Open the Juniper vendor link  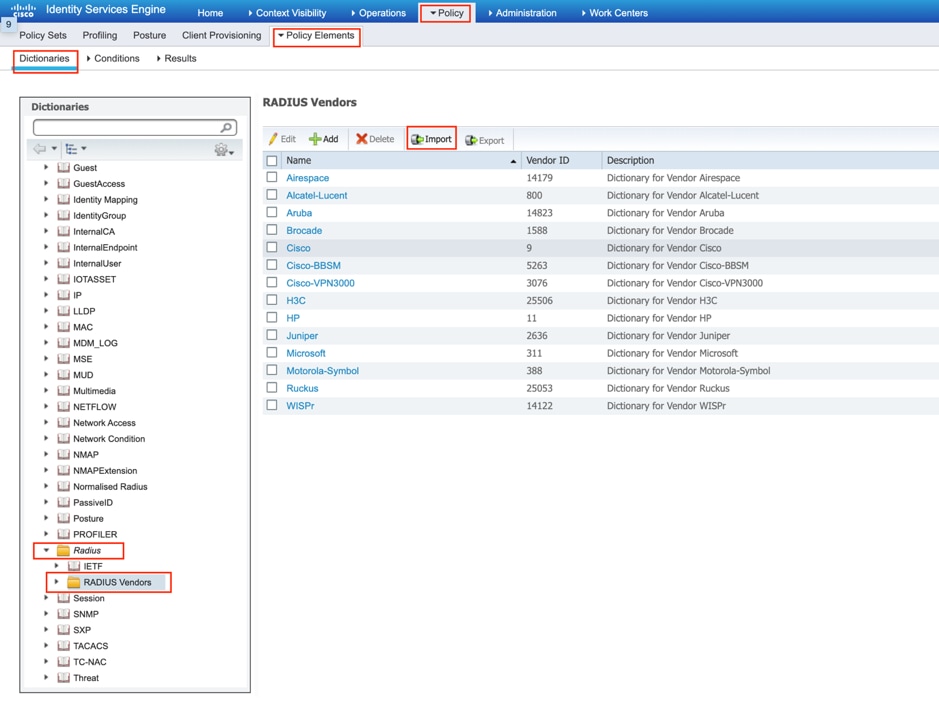coord(302,336)
